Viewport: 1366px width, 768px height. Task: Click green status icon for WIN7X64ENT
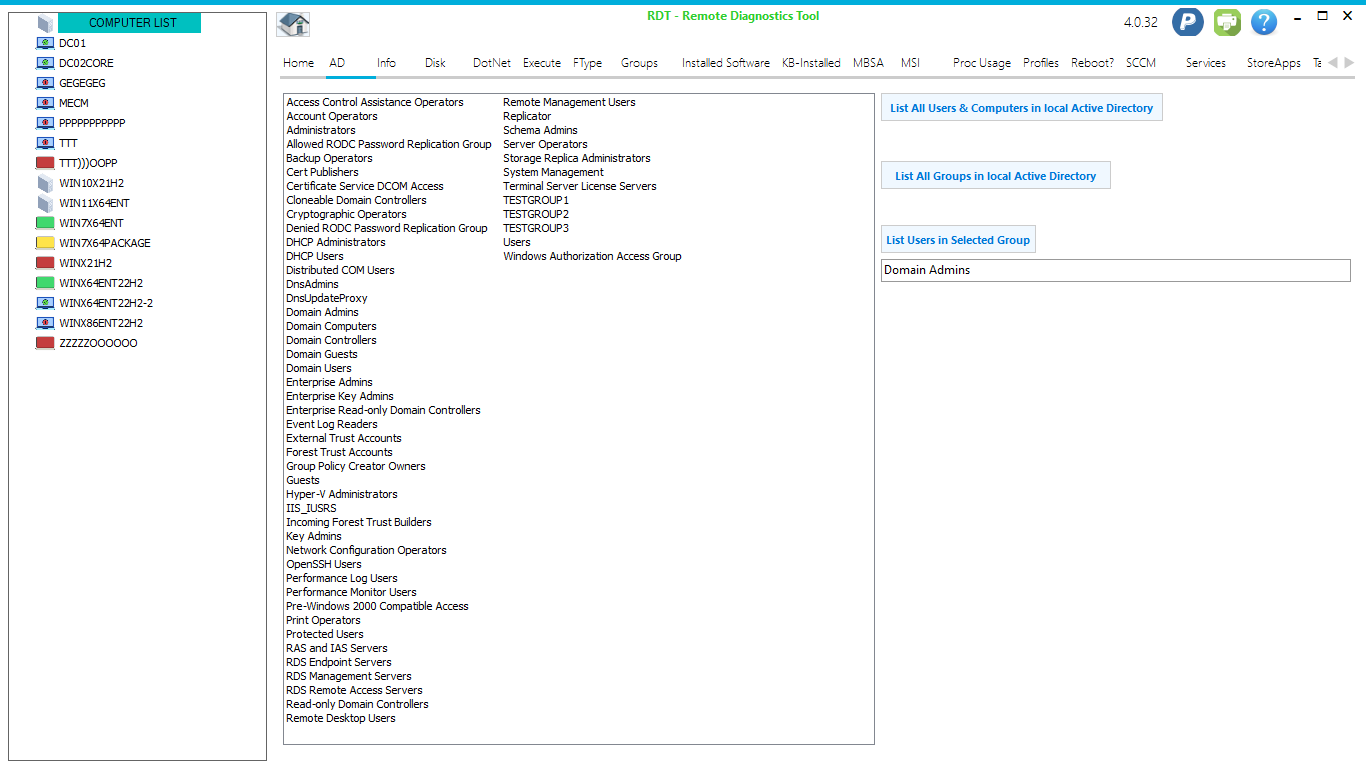tap(45, 223)
